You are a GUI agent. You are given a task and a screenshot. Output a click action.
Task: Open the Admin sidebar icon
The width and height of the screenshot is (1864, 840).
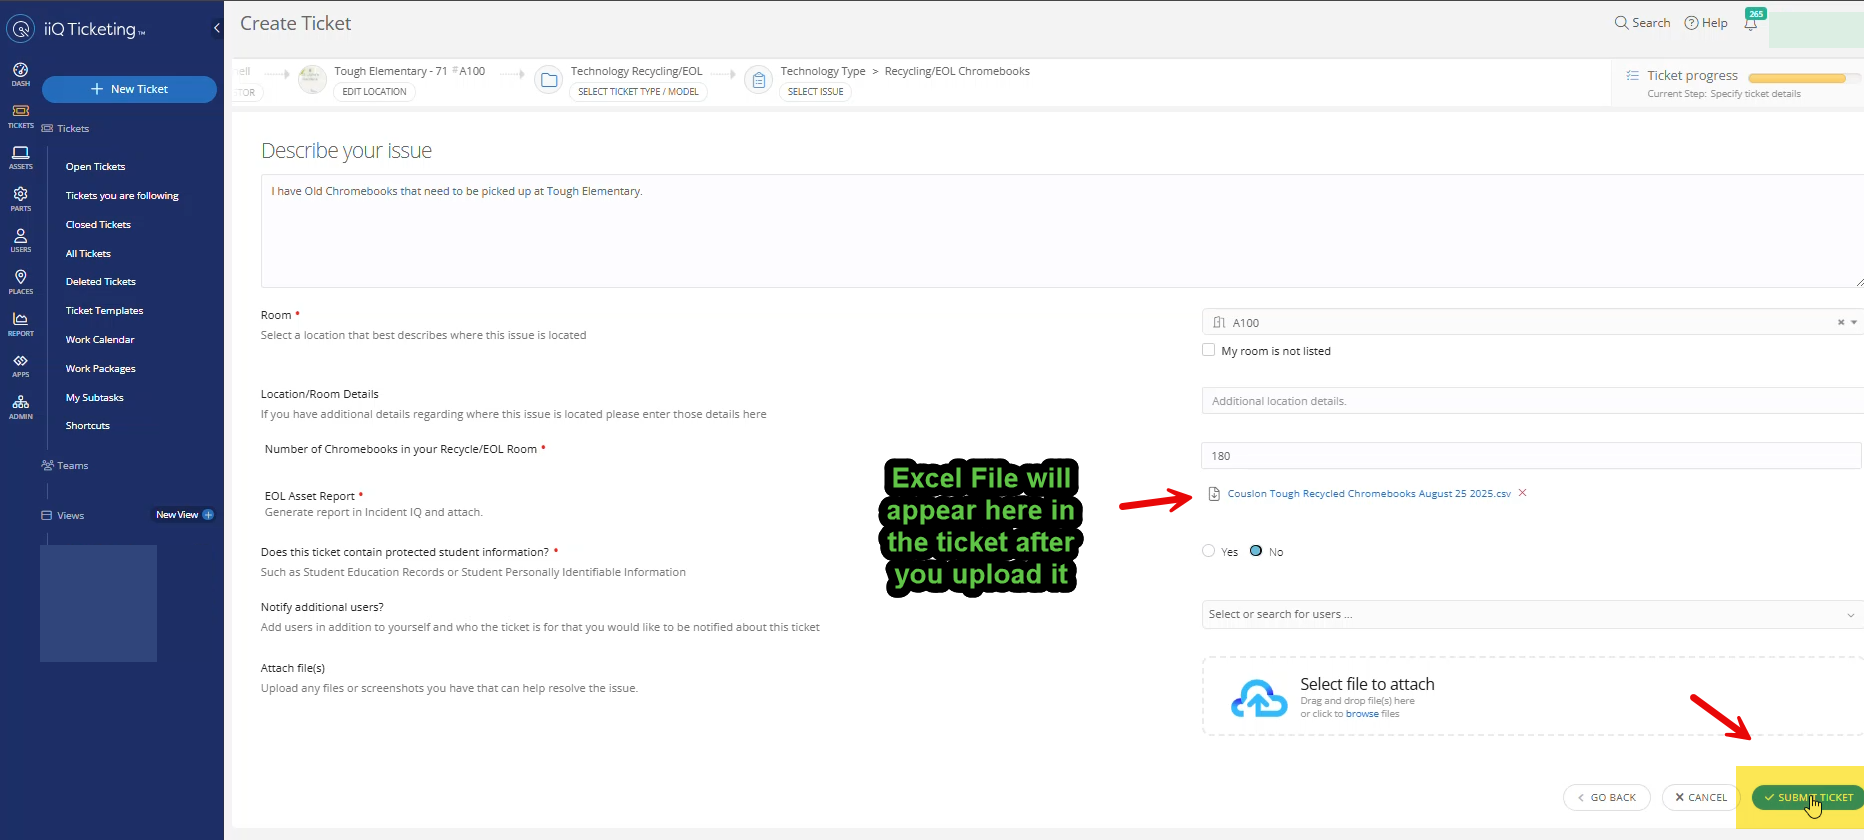click(x=20, y=406)
